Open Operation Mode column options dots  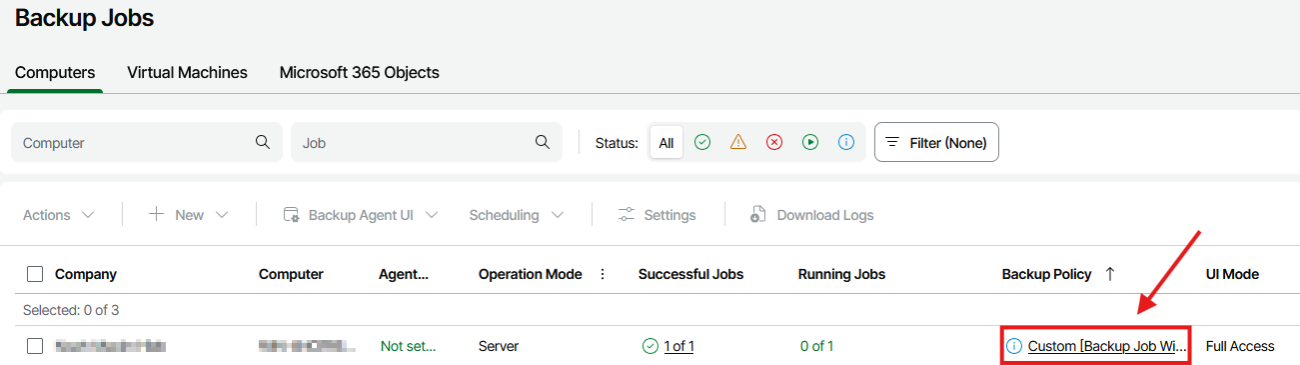pos(602,274)
